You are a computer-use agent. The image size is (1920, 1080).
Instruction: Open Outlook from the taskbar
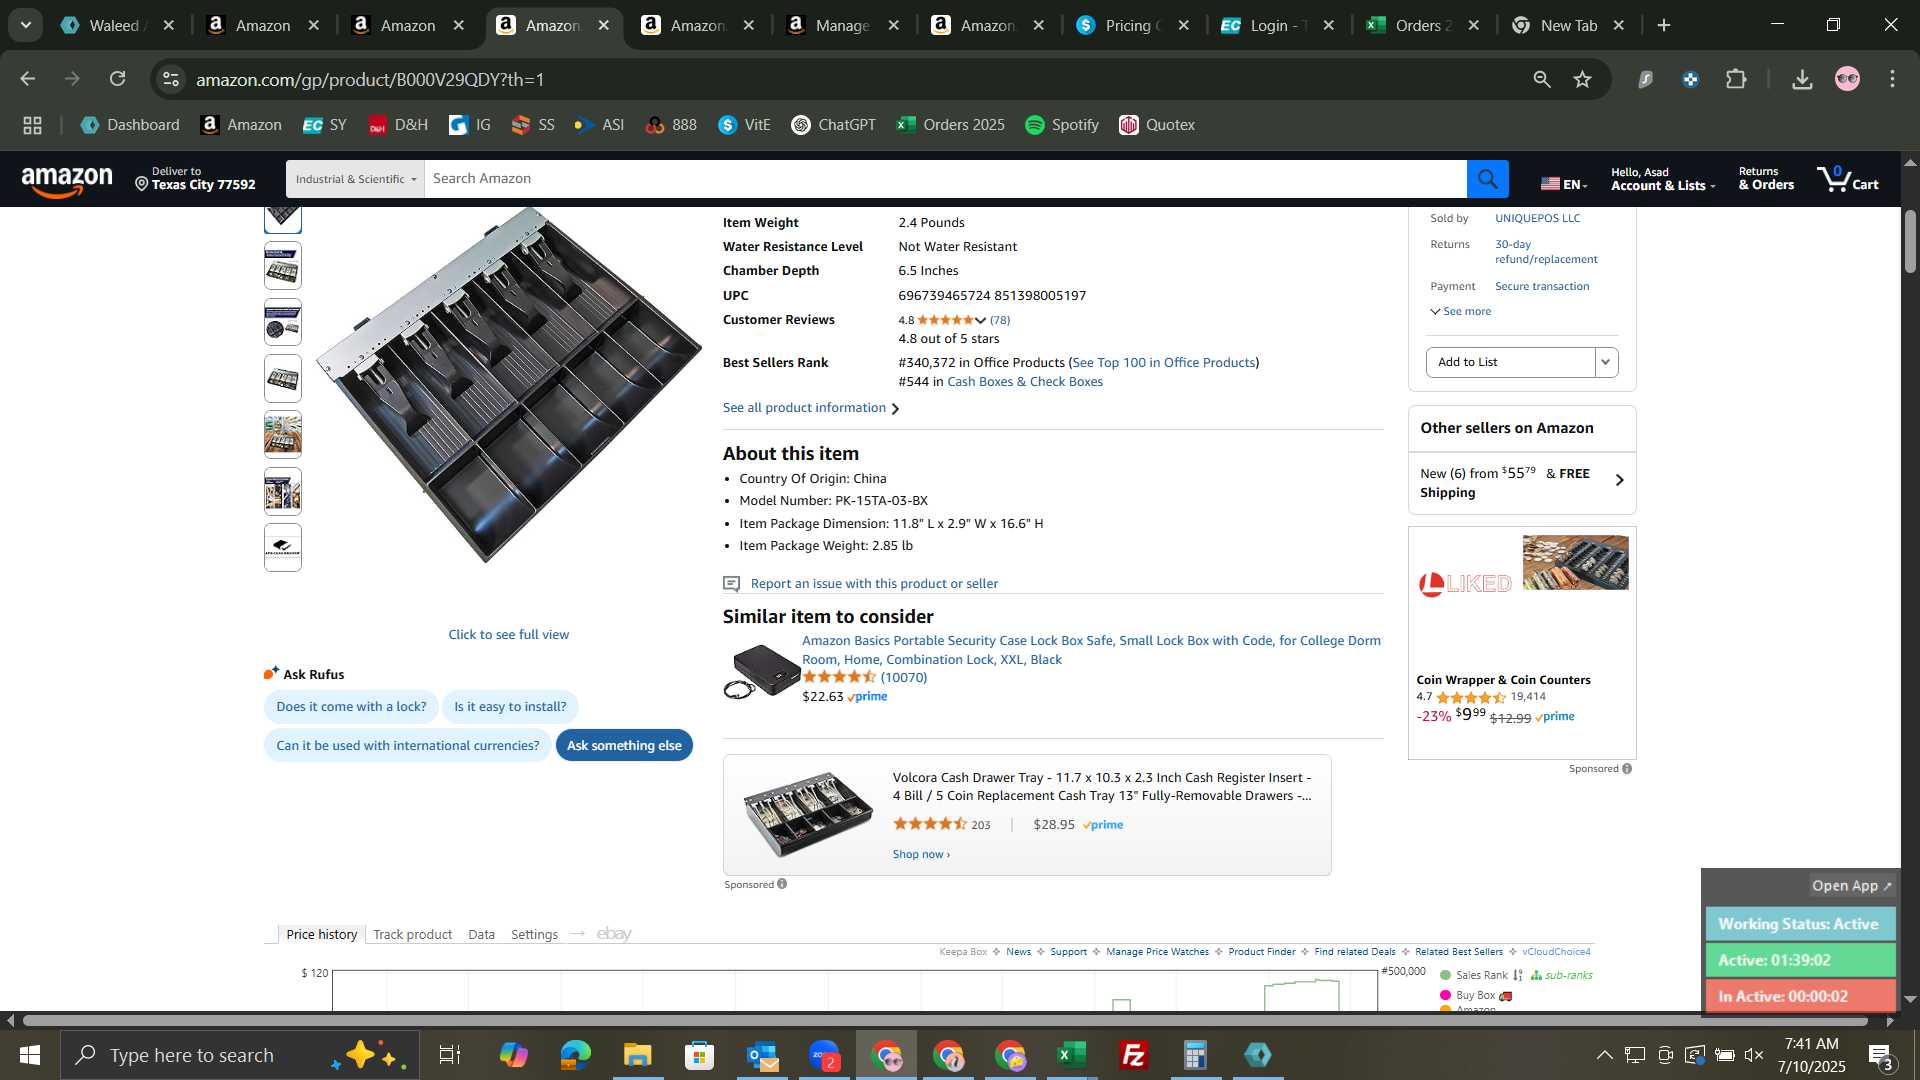[x=762, y=1055]
